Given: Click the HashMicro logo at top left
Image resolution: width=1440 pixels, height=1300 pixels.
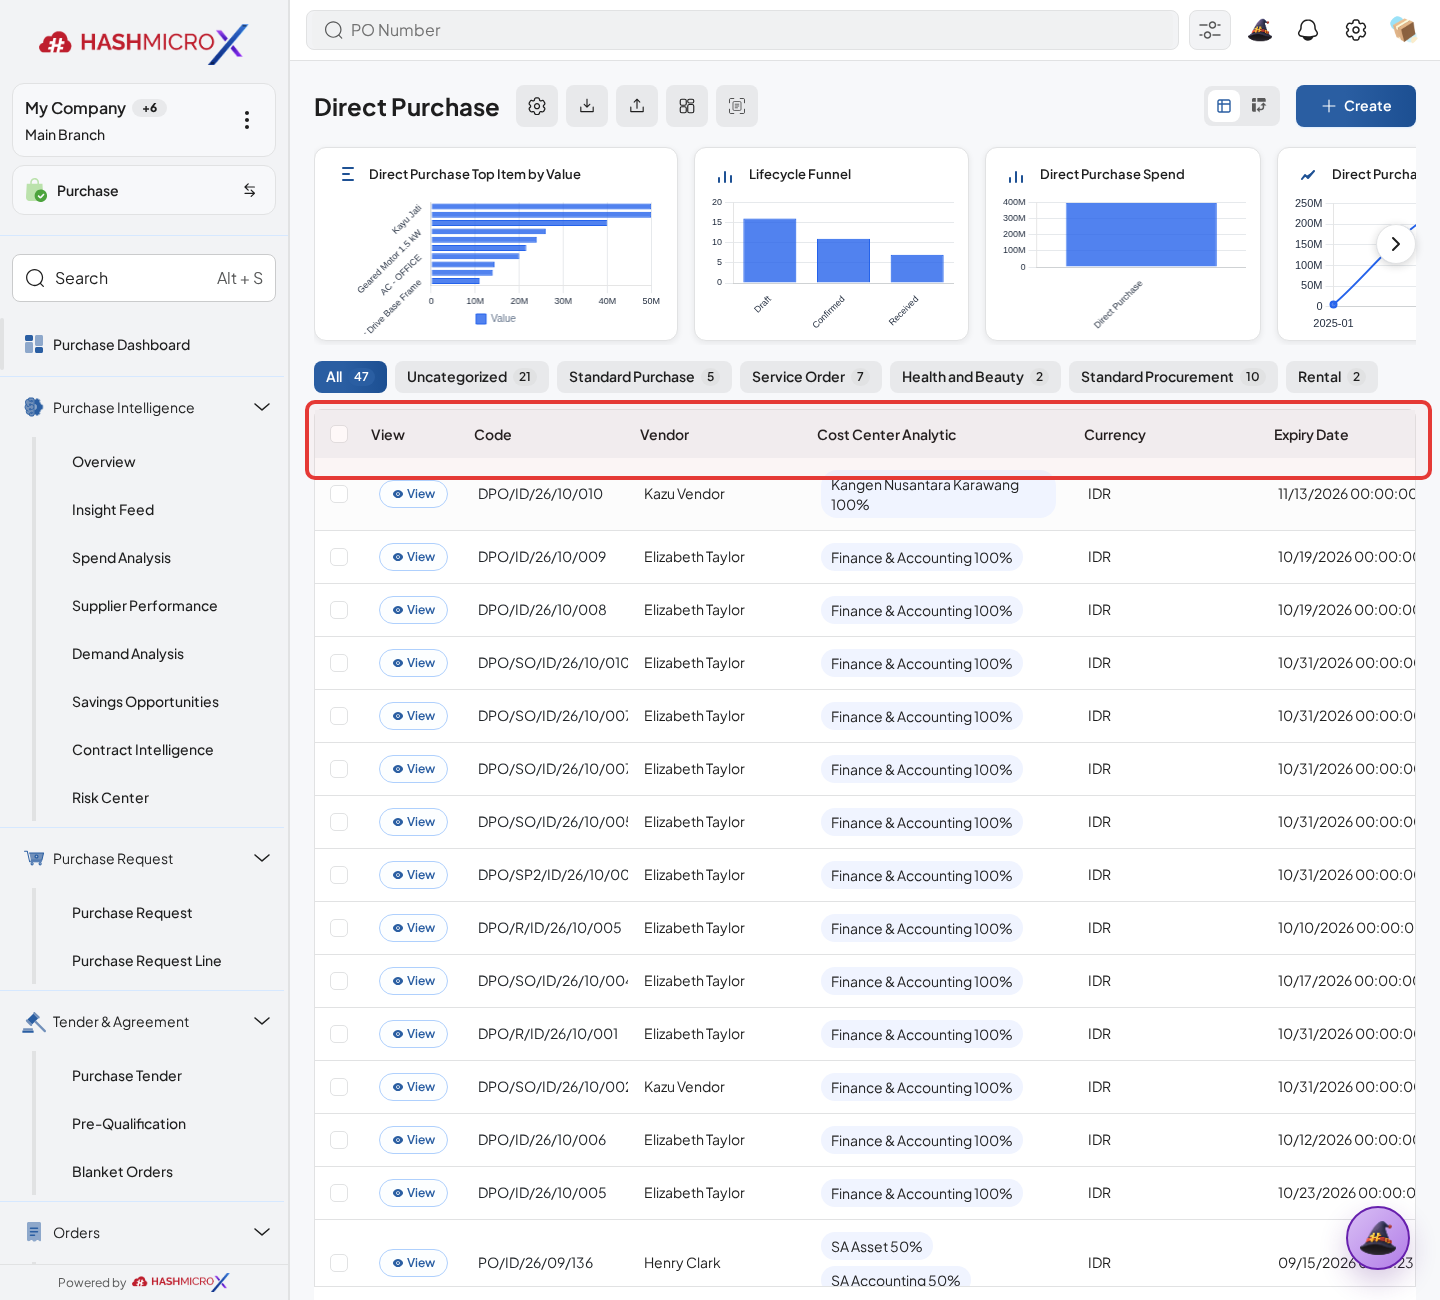Looking at the screenshot, I should [144, 42].
